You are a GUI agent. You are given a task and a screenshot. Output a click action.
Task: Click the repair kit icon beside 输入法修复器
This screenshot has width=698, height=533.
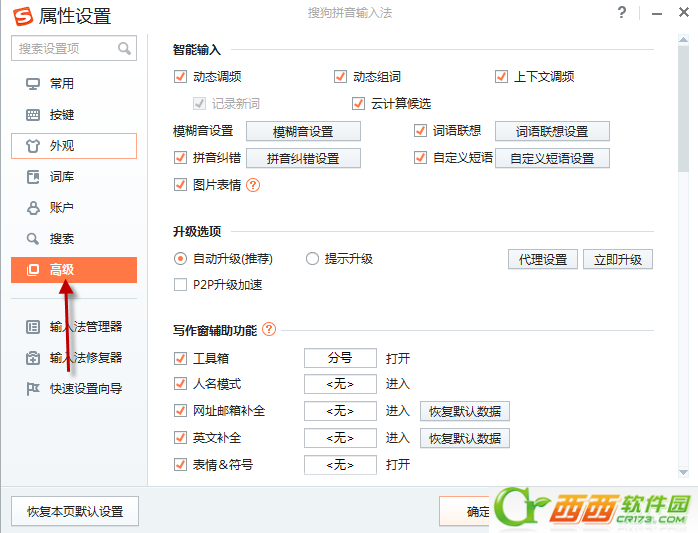click(32, 358)
